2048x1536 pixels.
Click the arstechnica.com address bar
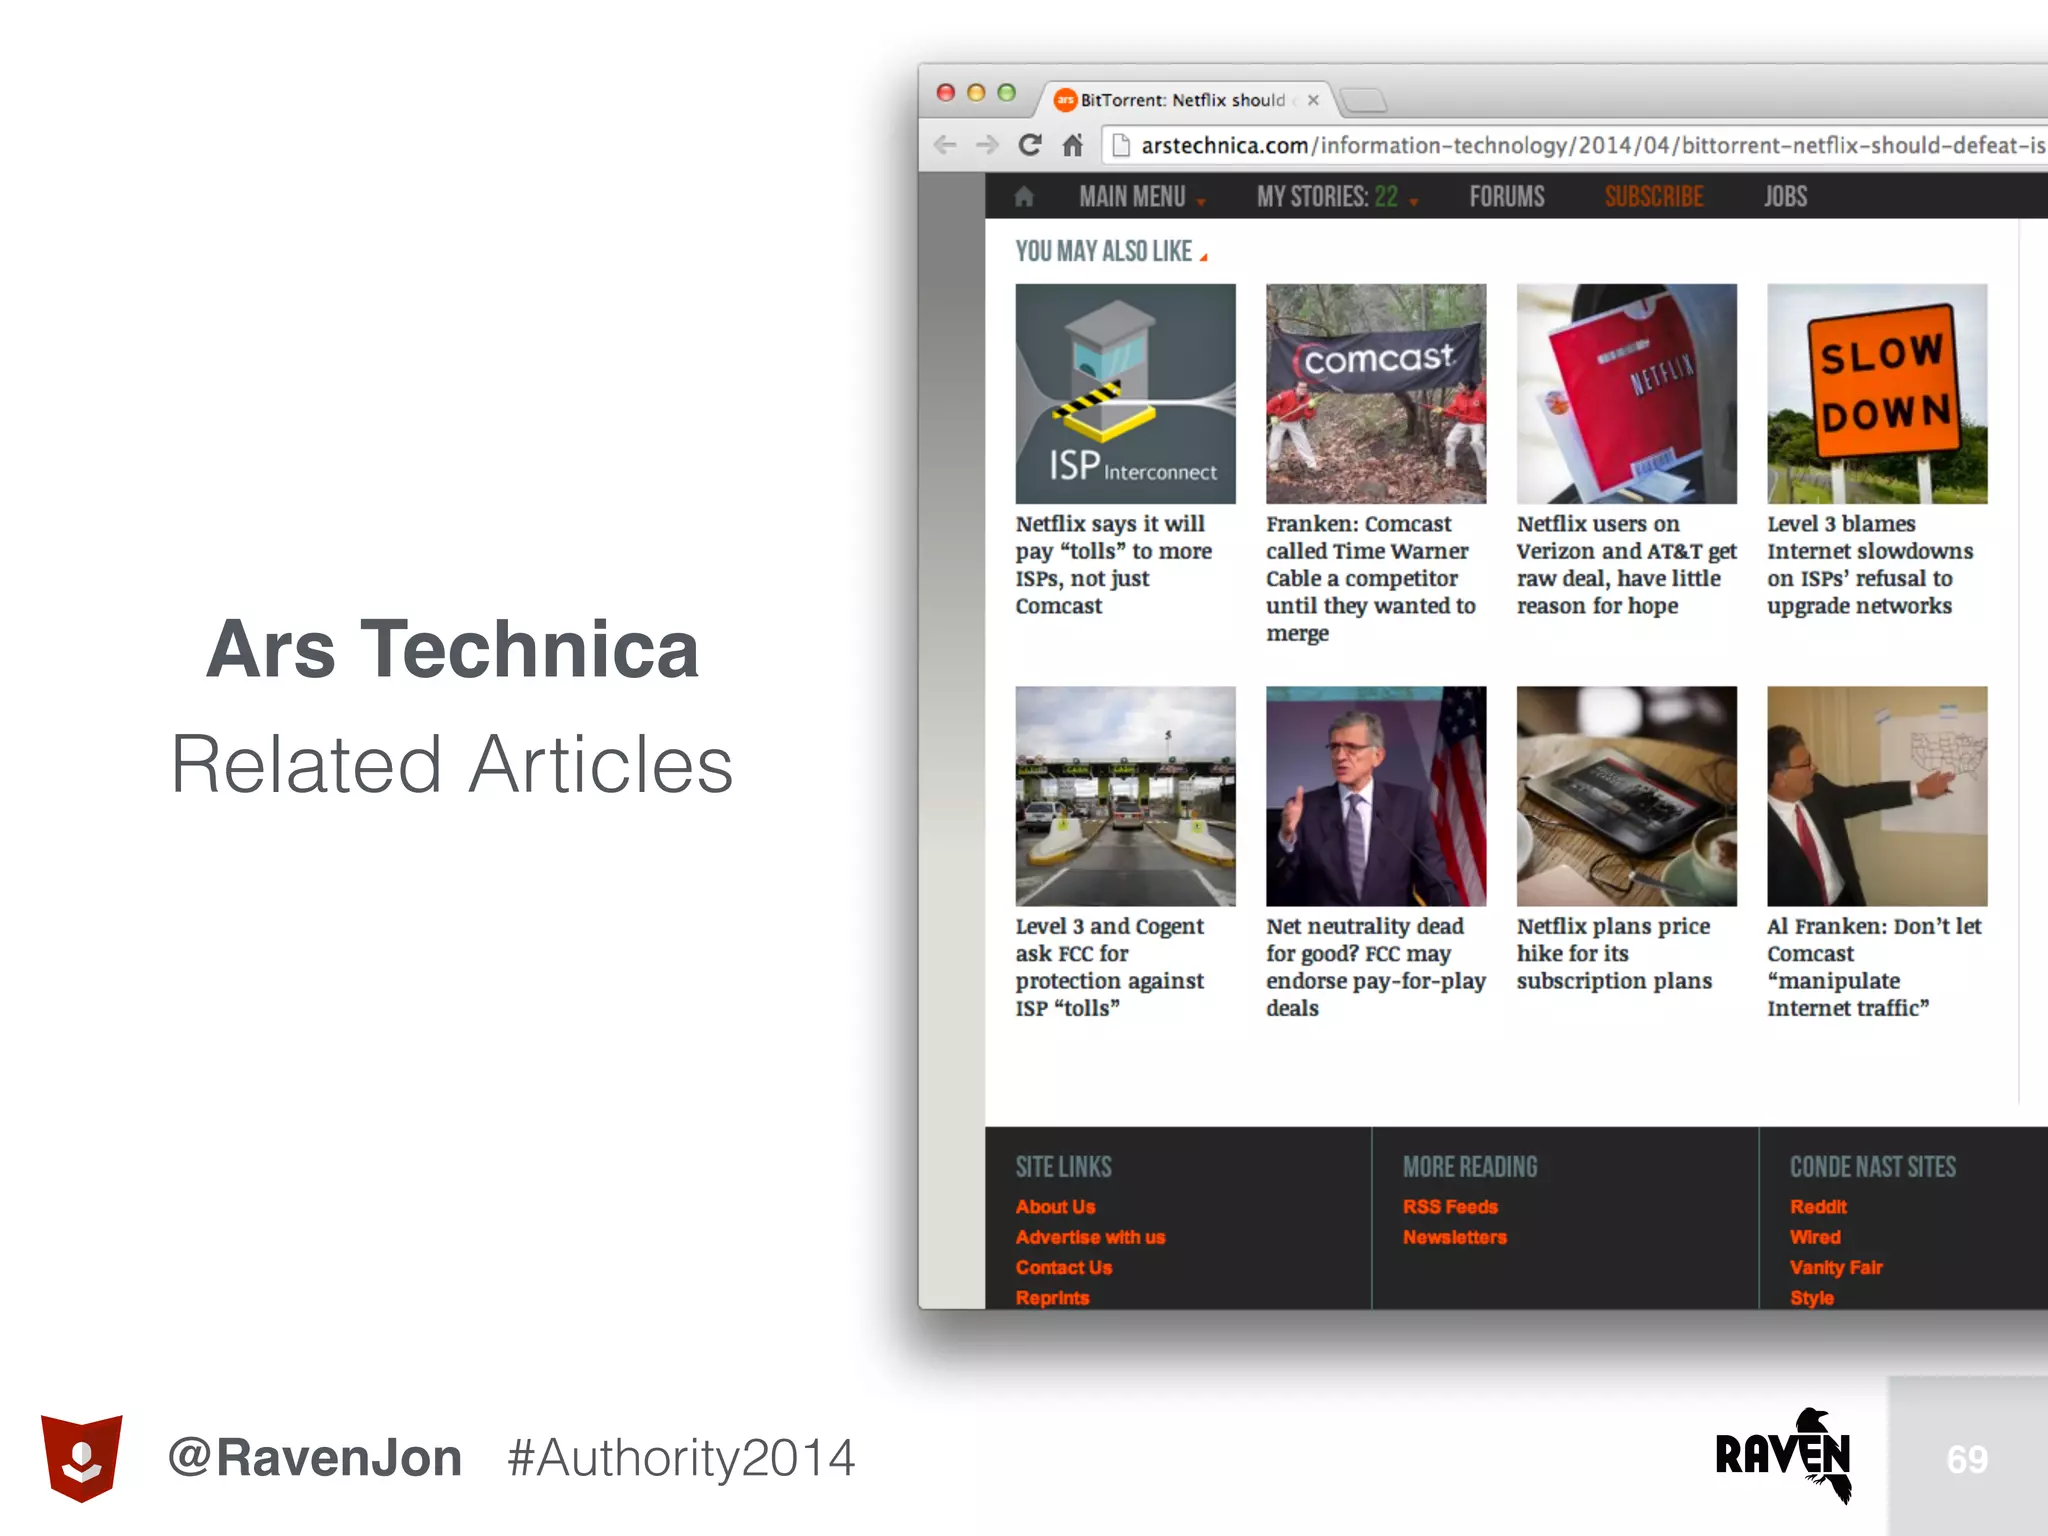pyautogui.click(x=1575, y=146)
